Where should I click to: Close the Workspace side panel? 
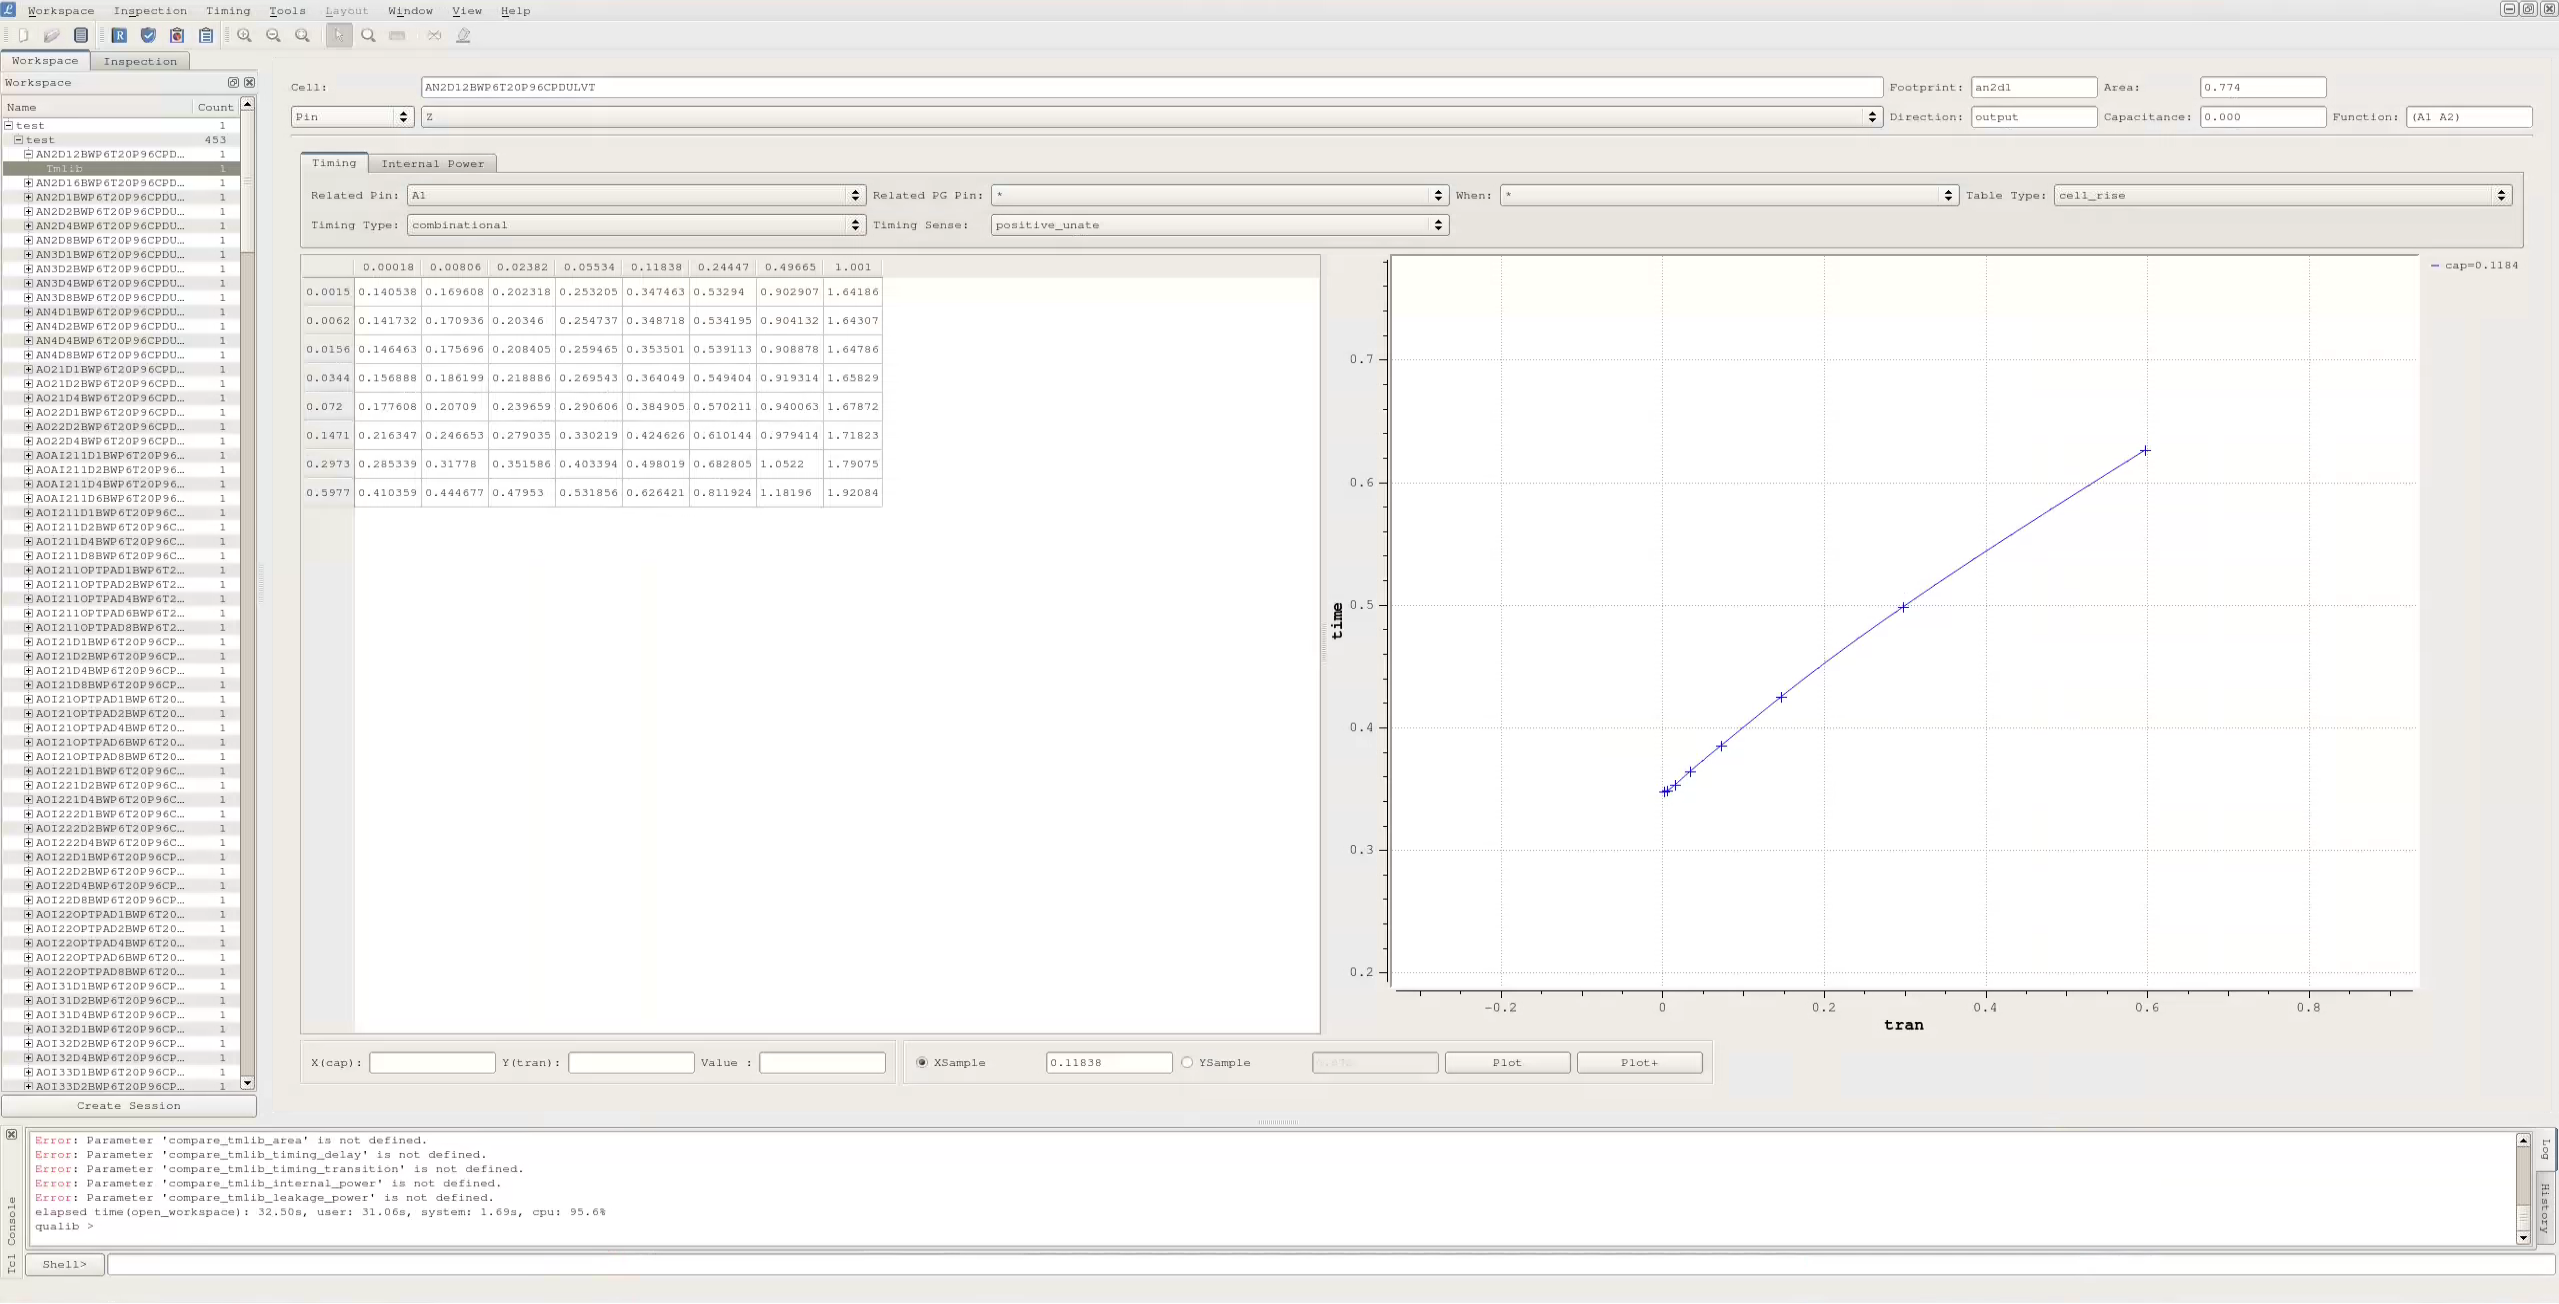[249, 82]
